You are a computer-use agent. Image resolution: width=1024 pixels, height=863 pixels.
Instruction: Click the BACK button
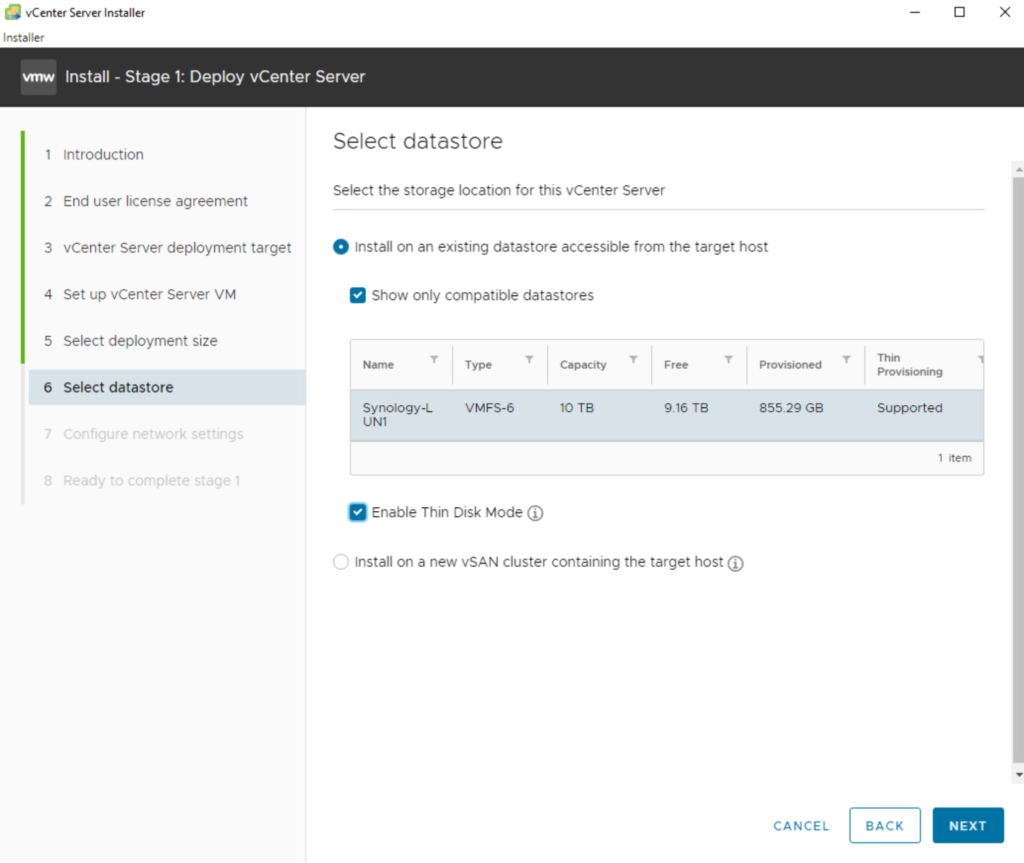click(884, 826)
